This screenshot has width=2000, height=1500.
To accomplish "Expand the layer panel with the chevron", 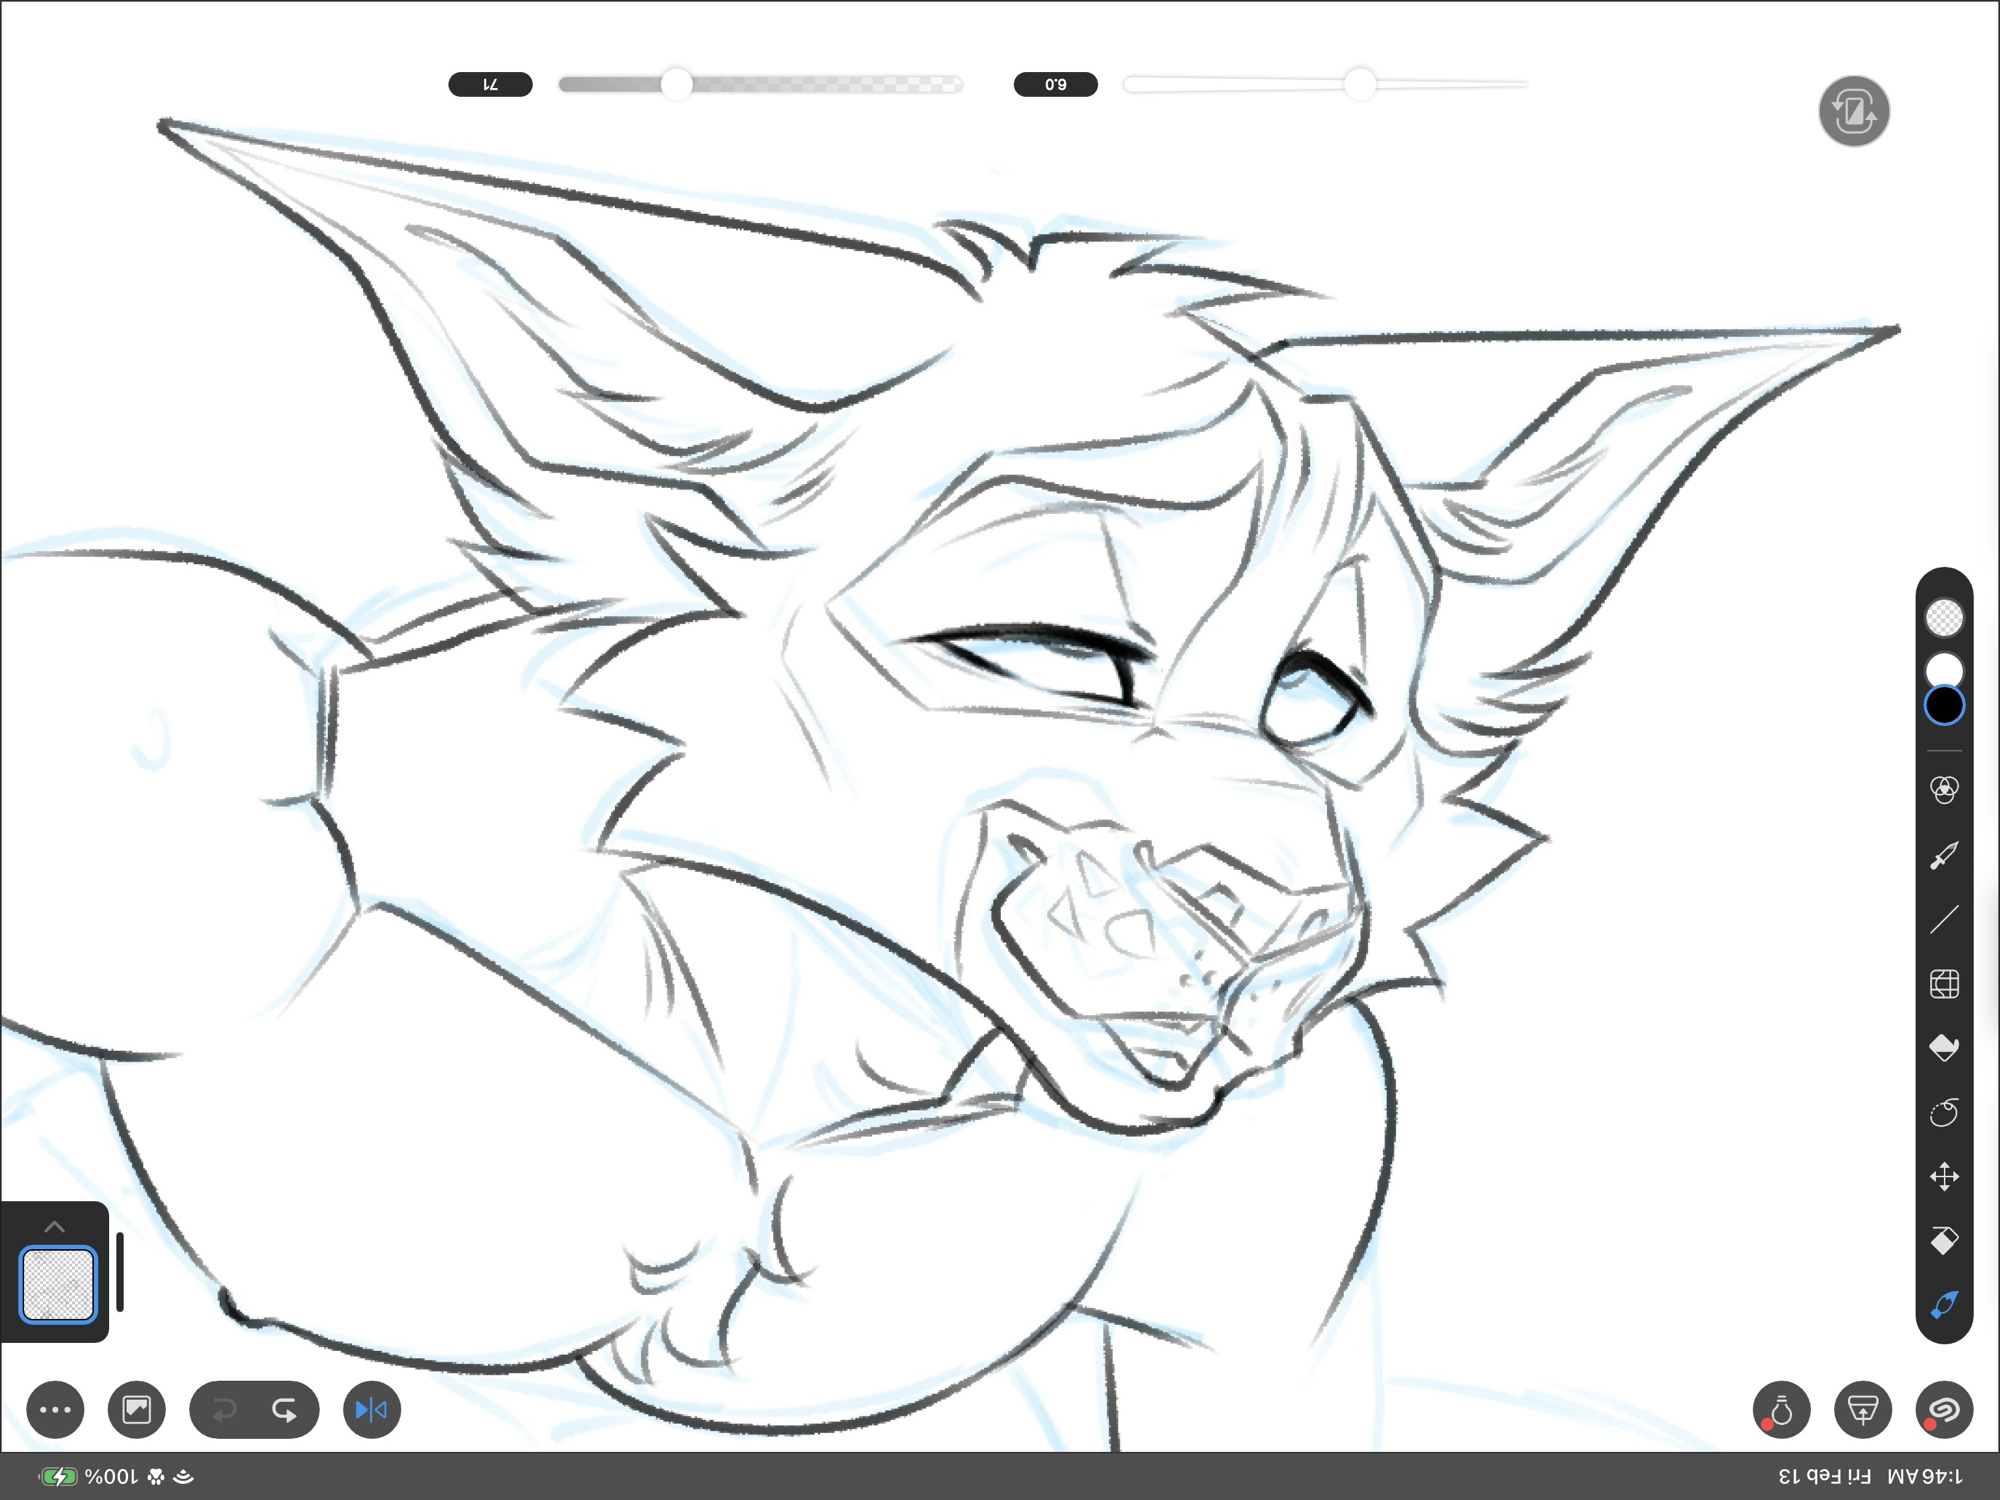I will [55, 1227].
